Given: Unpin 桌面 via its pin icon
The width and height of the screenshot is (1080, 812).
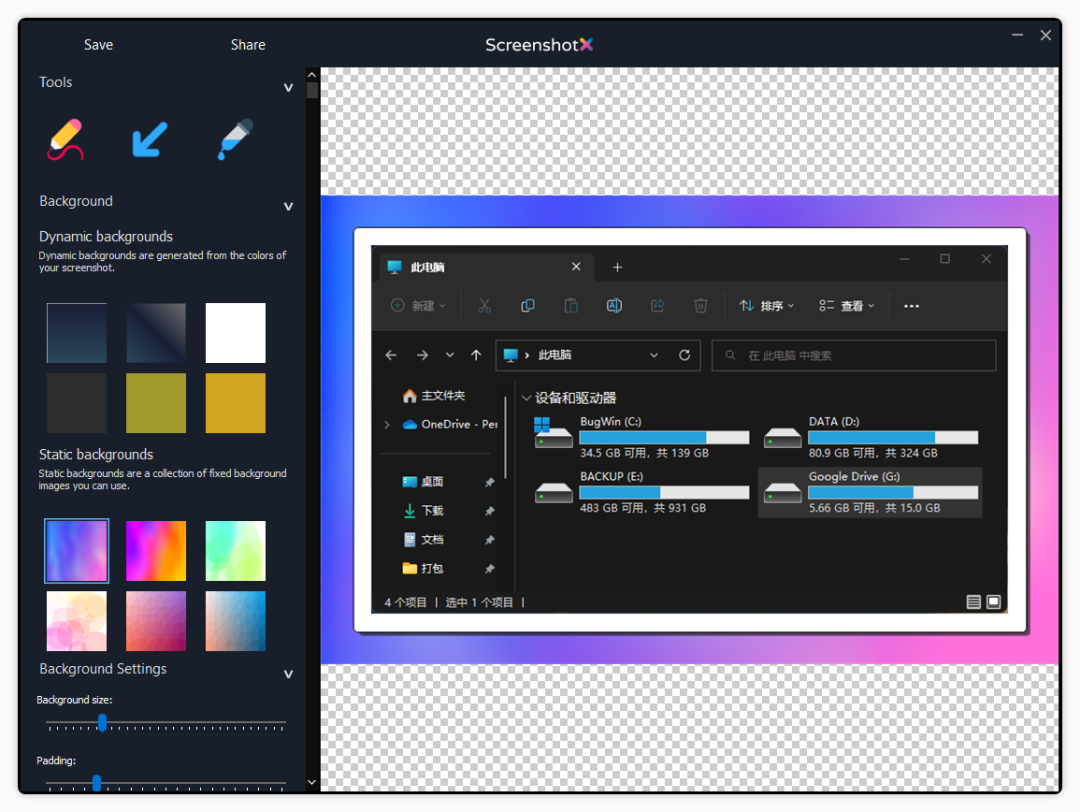Looking at the screenshot, I should pyautogui.click(x=490, y=482).
